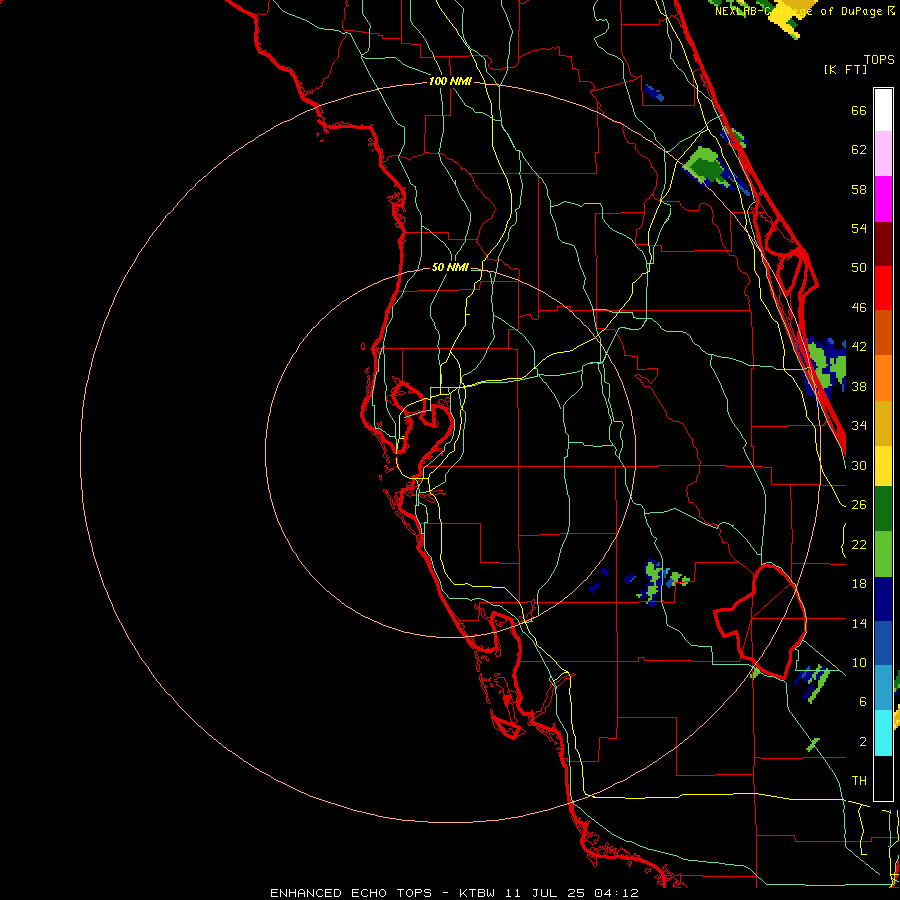Click the legend value "26"
Image resolution: width=900 pixels, height=900 pixels.
click(859, 505)
